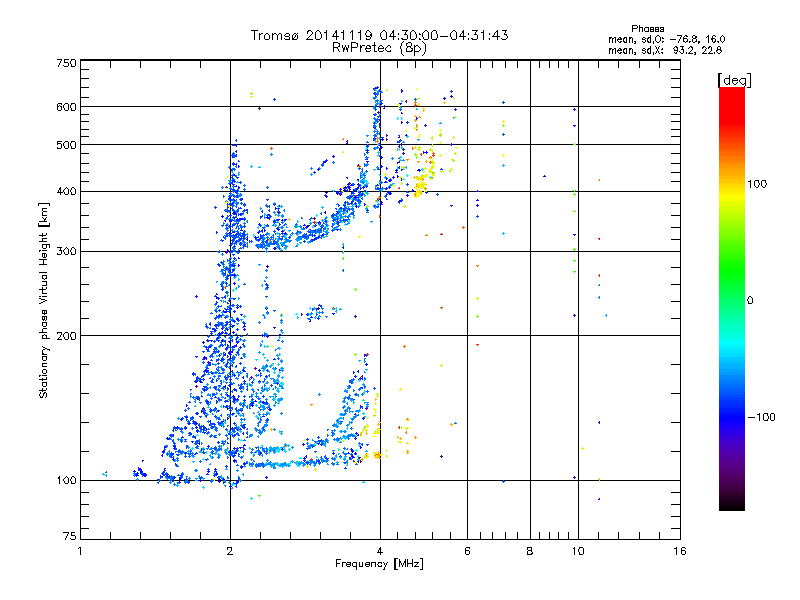
Task: Click the rainbow phase colorbar
Action: pos(732,299)
